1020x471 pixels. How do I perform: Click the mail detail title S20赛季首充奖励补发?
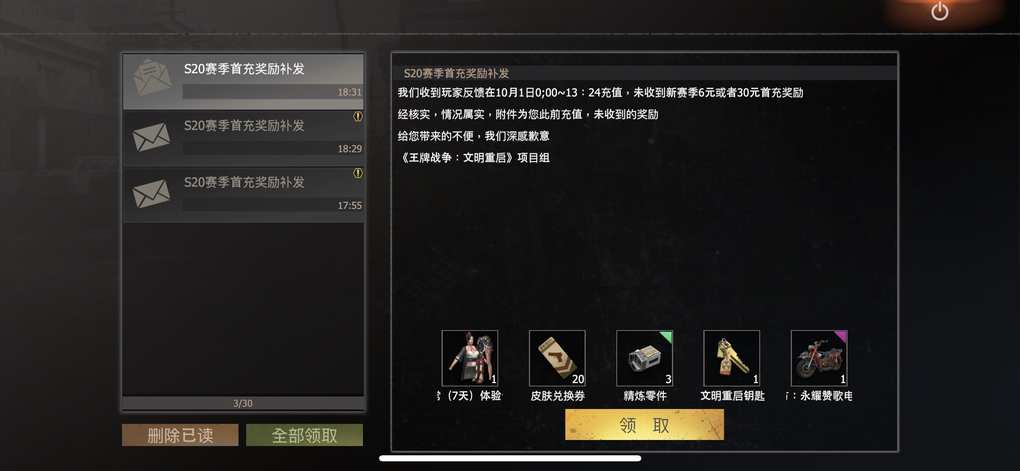[x=456, y=74]
